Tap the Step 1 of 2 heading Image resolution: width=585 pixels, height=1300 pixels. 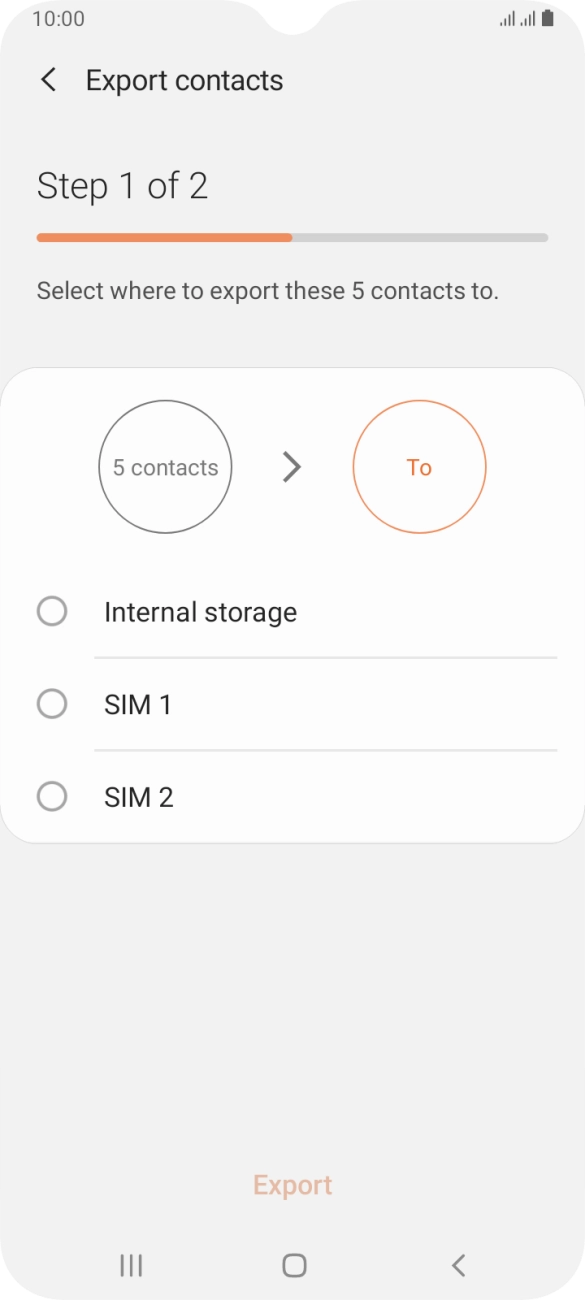(x=122, y=186)
